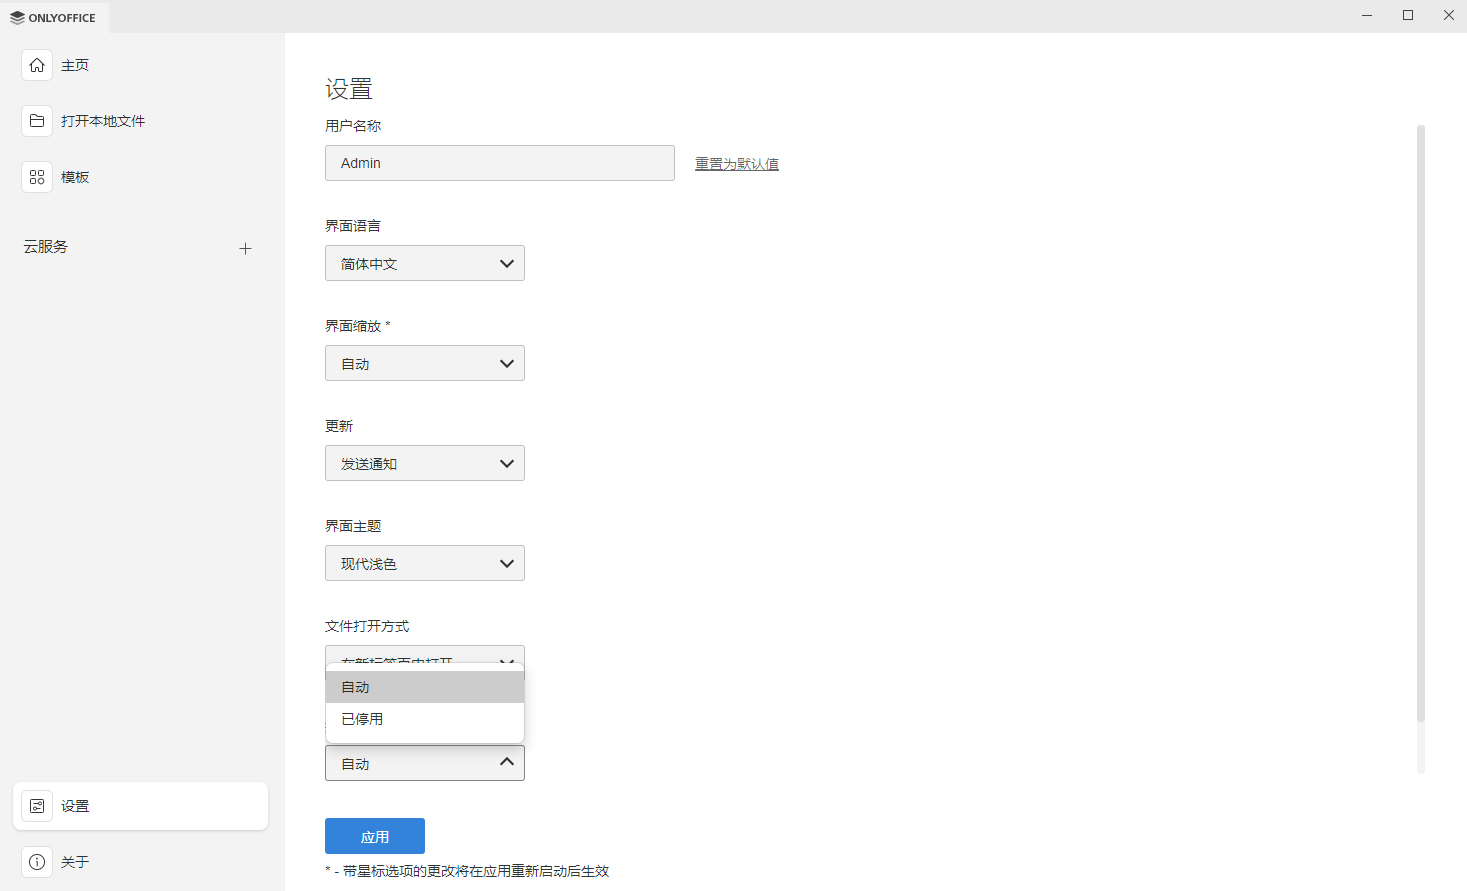Select the 设置 settings icon in sidebar
This screenshot has height=891, width=1467.
pos(37,806)
